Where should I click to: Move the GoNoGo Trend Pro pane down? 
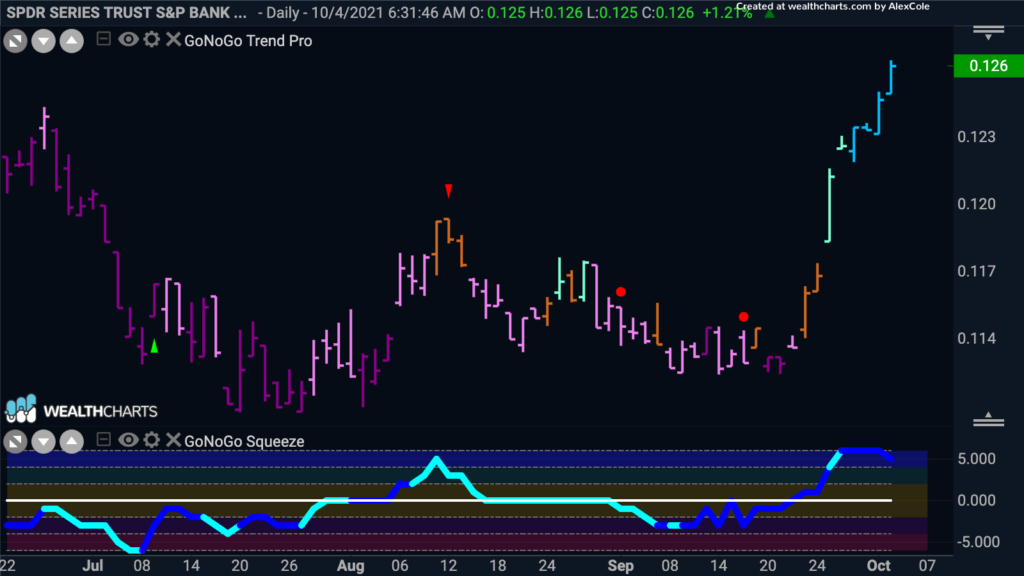pos(43,41)
